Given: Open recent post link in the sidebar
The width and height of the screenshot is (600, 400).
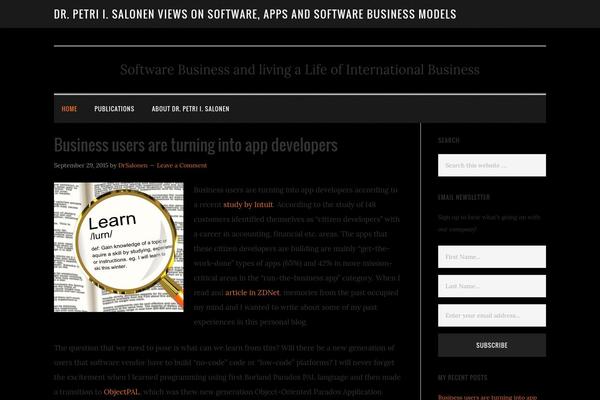Looking at the screenshot, I should pyautogui.click(x=488, y=397).
